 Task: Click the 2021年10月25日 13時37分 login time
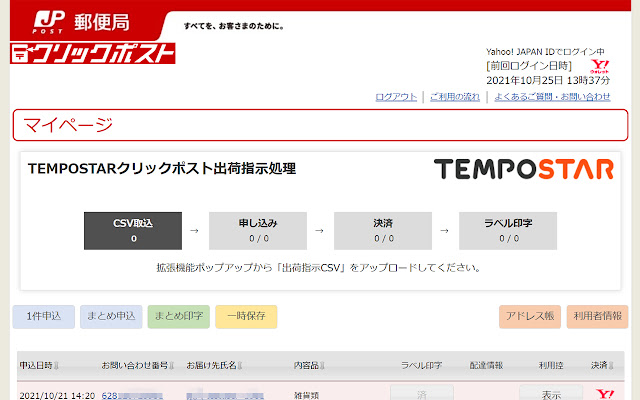pos(548,80)
